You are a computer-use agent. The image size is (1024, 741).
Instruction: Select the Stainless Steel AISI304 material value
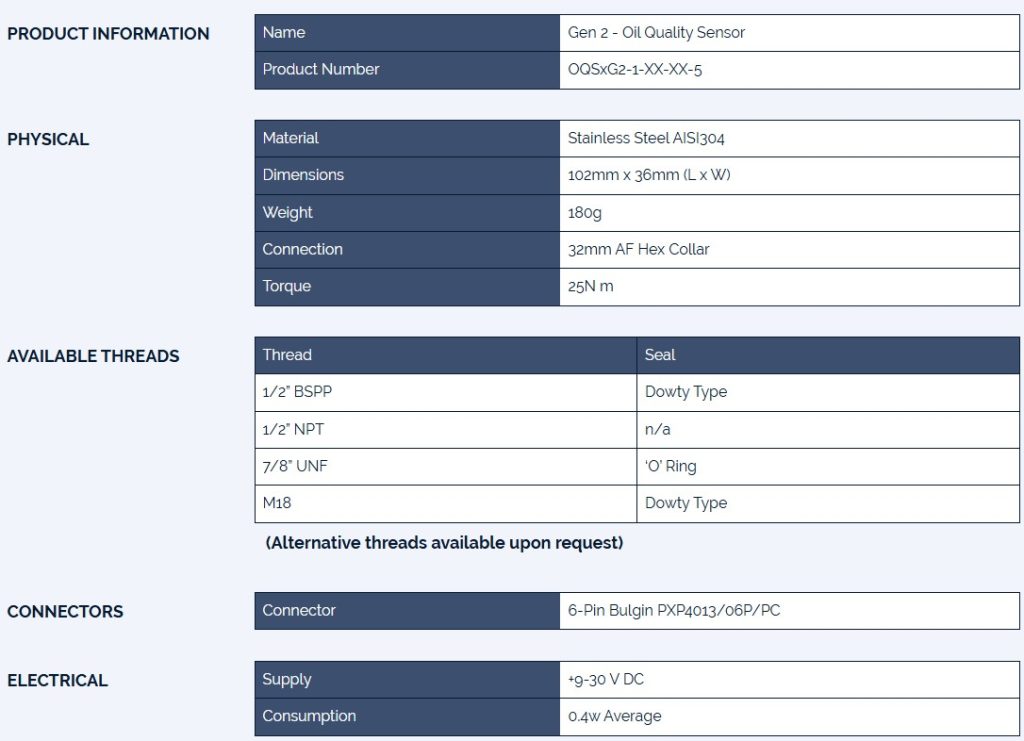[x=646, y=139]
